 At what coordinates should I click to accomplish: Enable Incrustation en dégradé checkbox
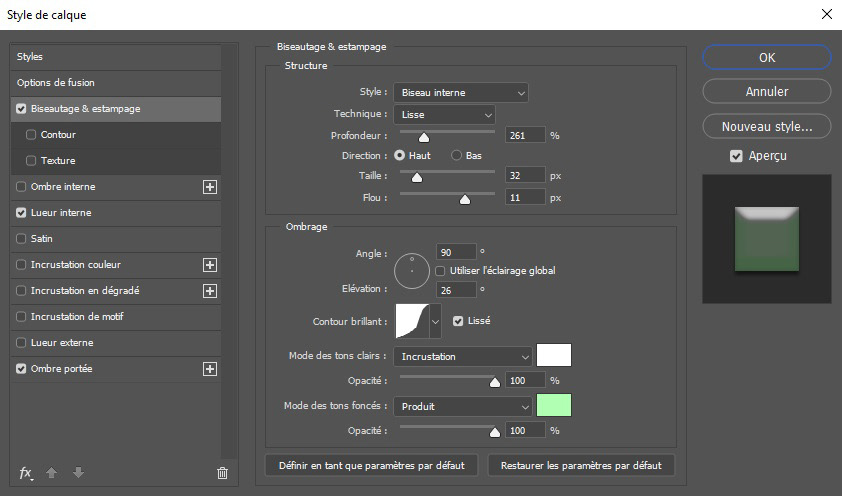21,290
